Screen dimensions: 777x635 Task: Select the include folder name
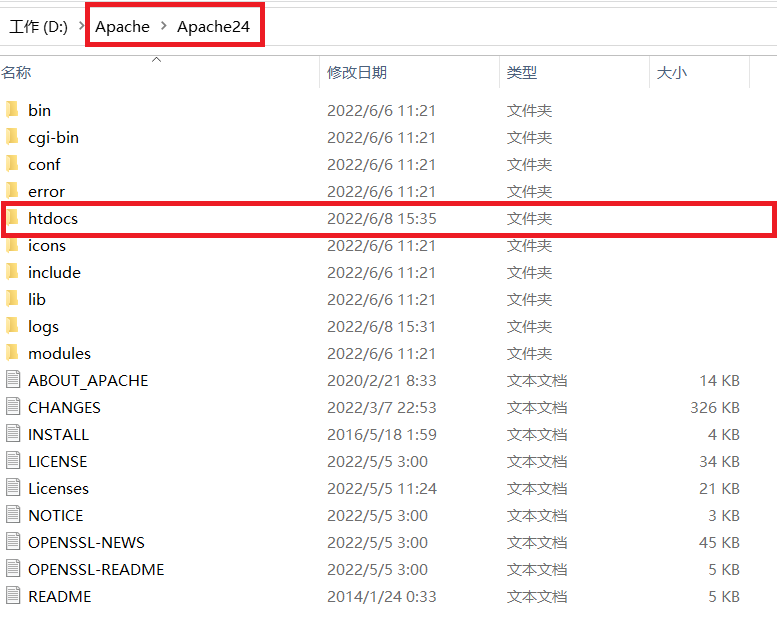coord(55,272)
